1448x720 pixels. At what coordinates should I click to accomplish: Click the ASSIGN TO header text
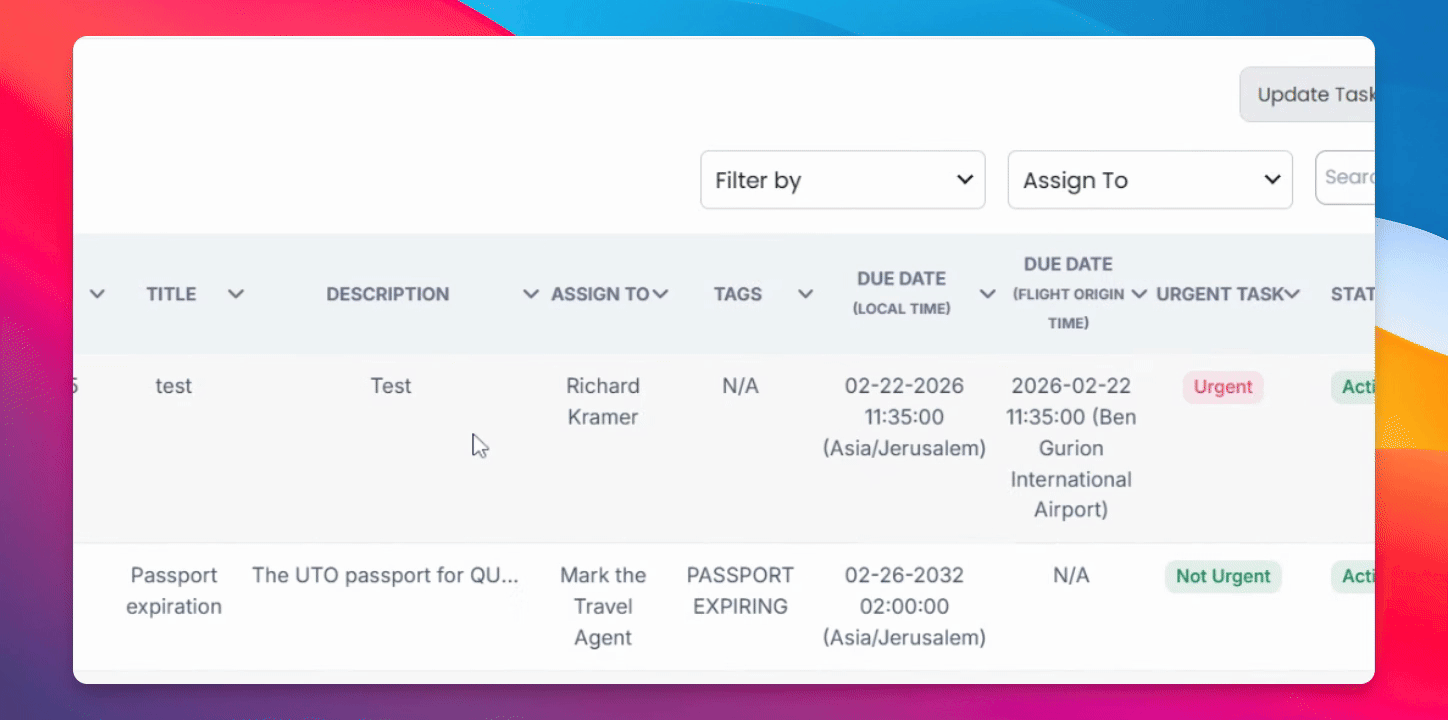[x=600, y=294]
